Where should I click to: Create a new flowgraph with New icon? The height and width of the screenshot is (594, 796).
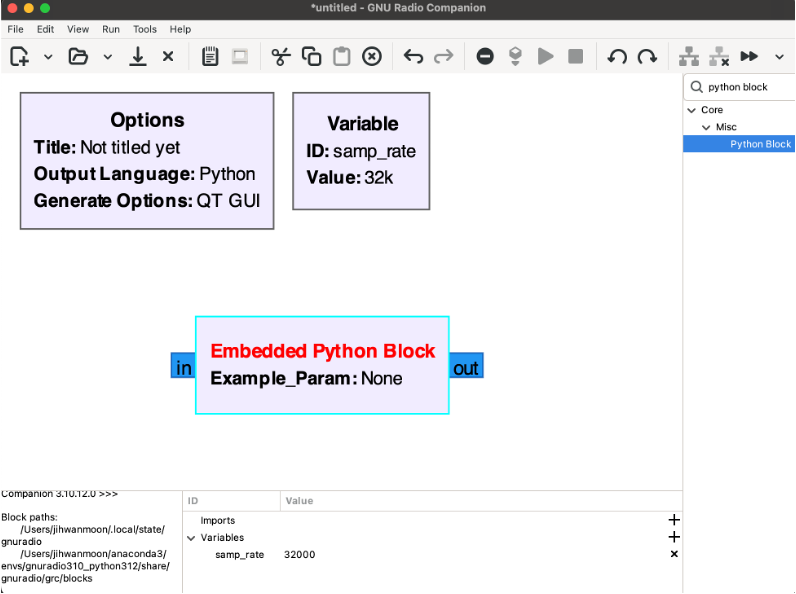19,56
